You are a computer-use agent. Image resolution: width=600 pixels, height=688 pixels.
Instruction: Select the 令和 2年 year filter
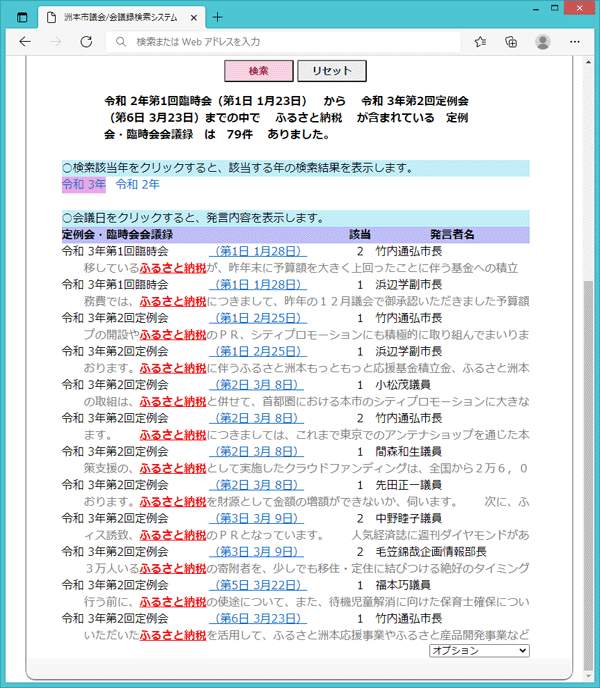point(137,184)
